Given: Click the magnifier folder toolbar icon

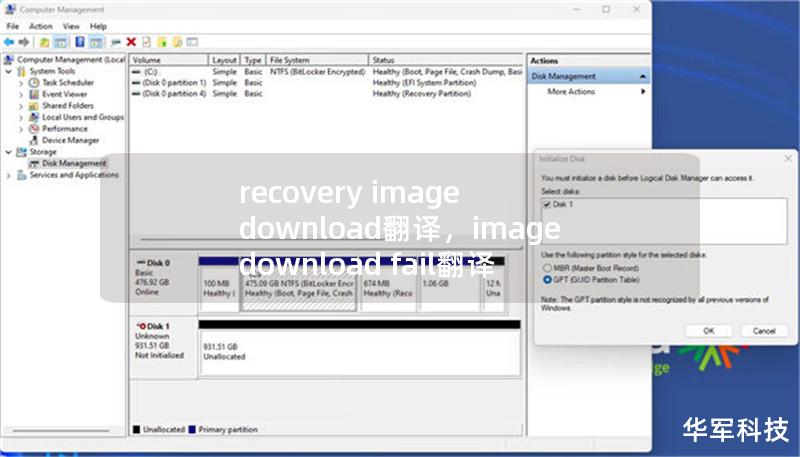Looking at the screenshot, I should pyautogui.click(x=177, y=42).
